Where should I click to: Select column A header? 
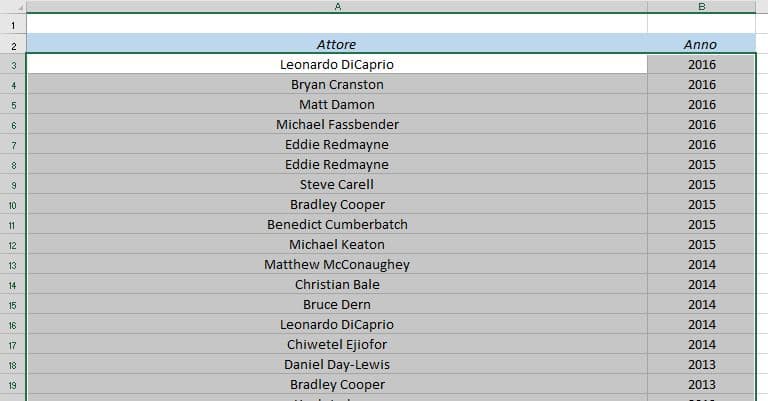(x=337, y=6)
